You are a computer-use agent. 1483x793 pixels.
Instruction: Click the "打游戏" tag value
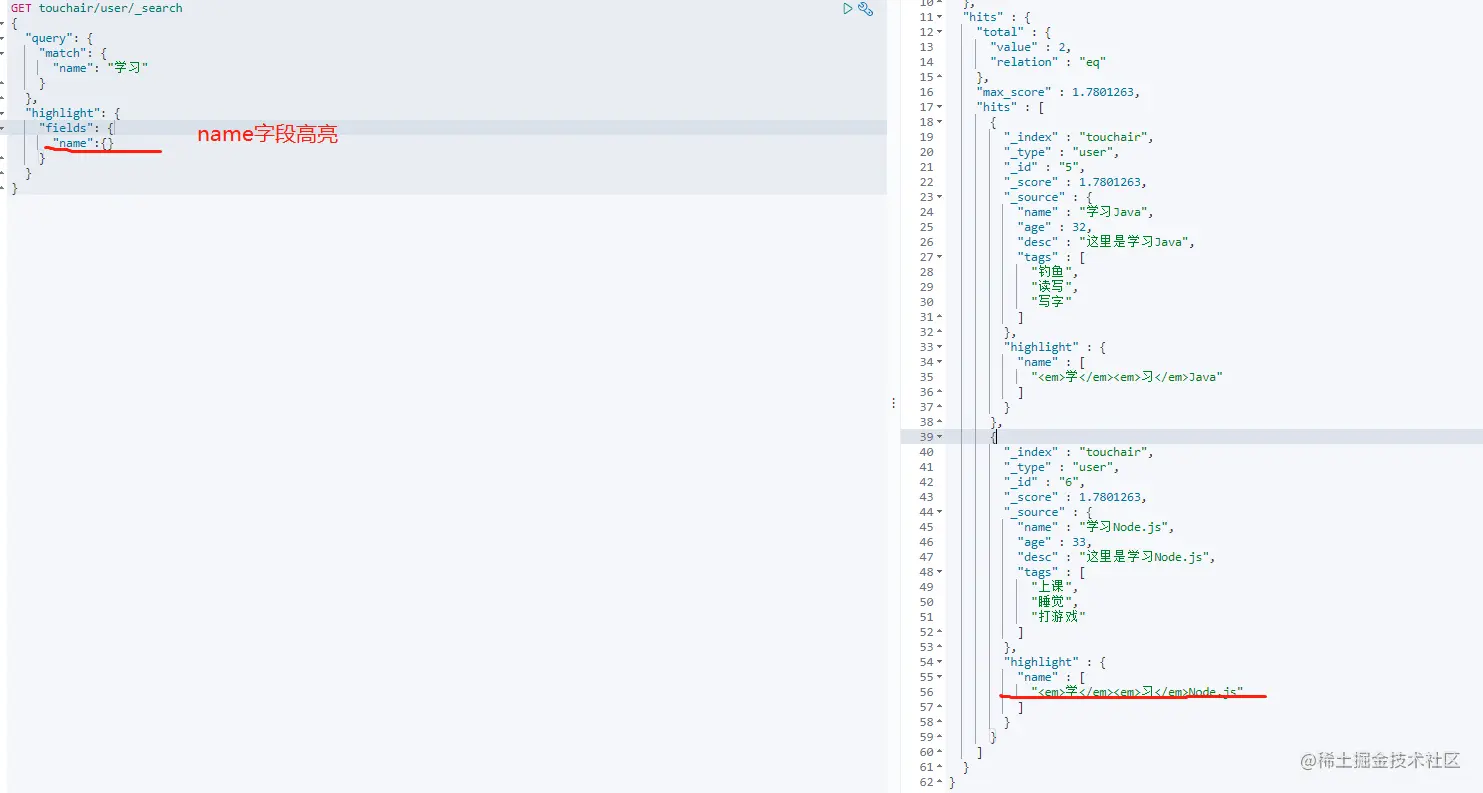click(1058, 617)
